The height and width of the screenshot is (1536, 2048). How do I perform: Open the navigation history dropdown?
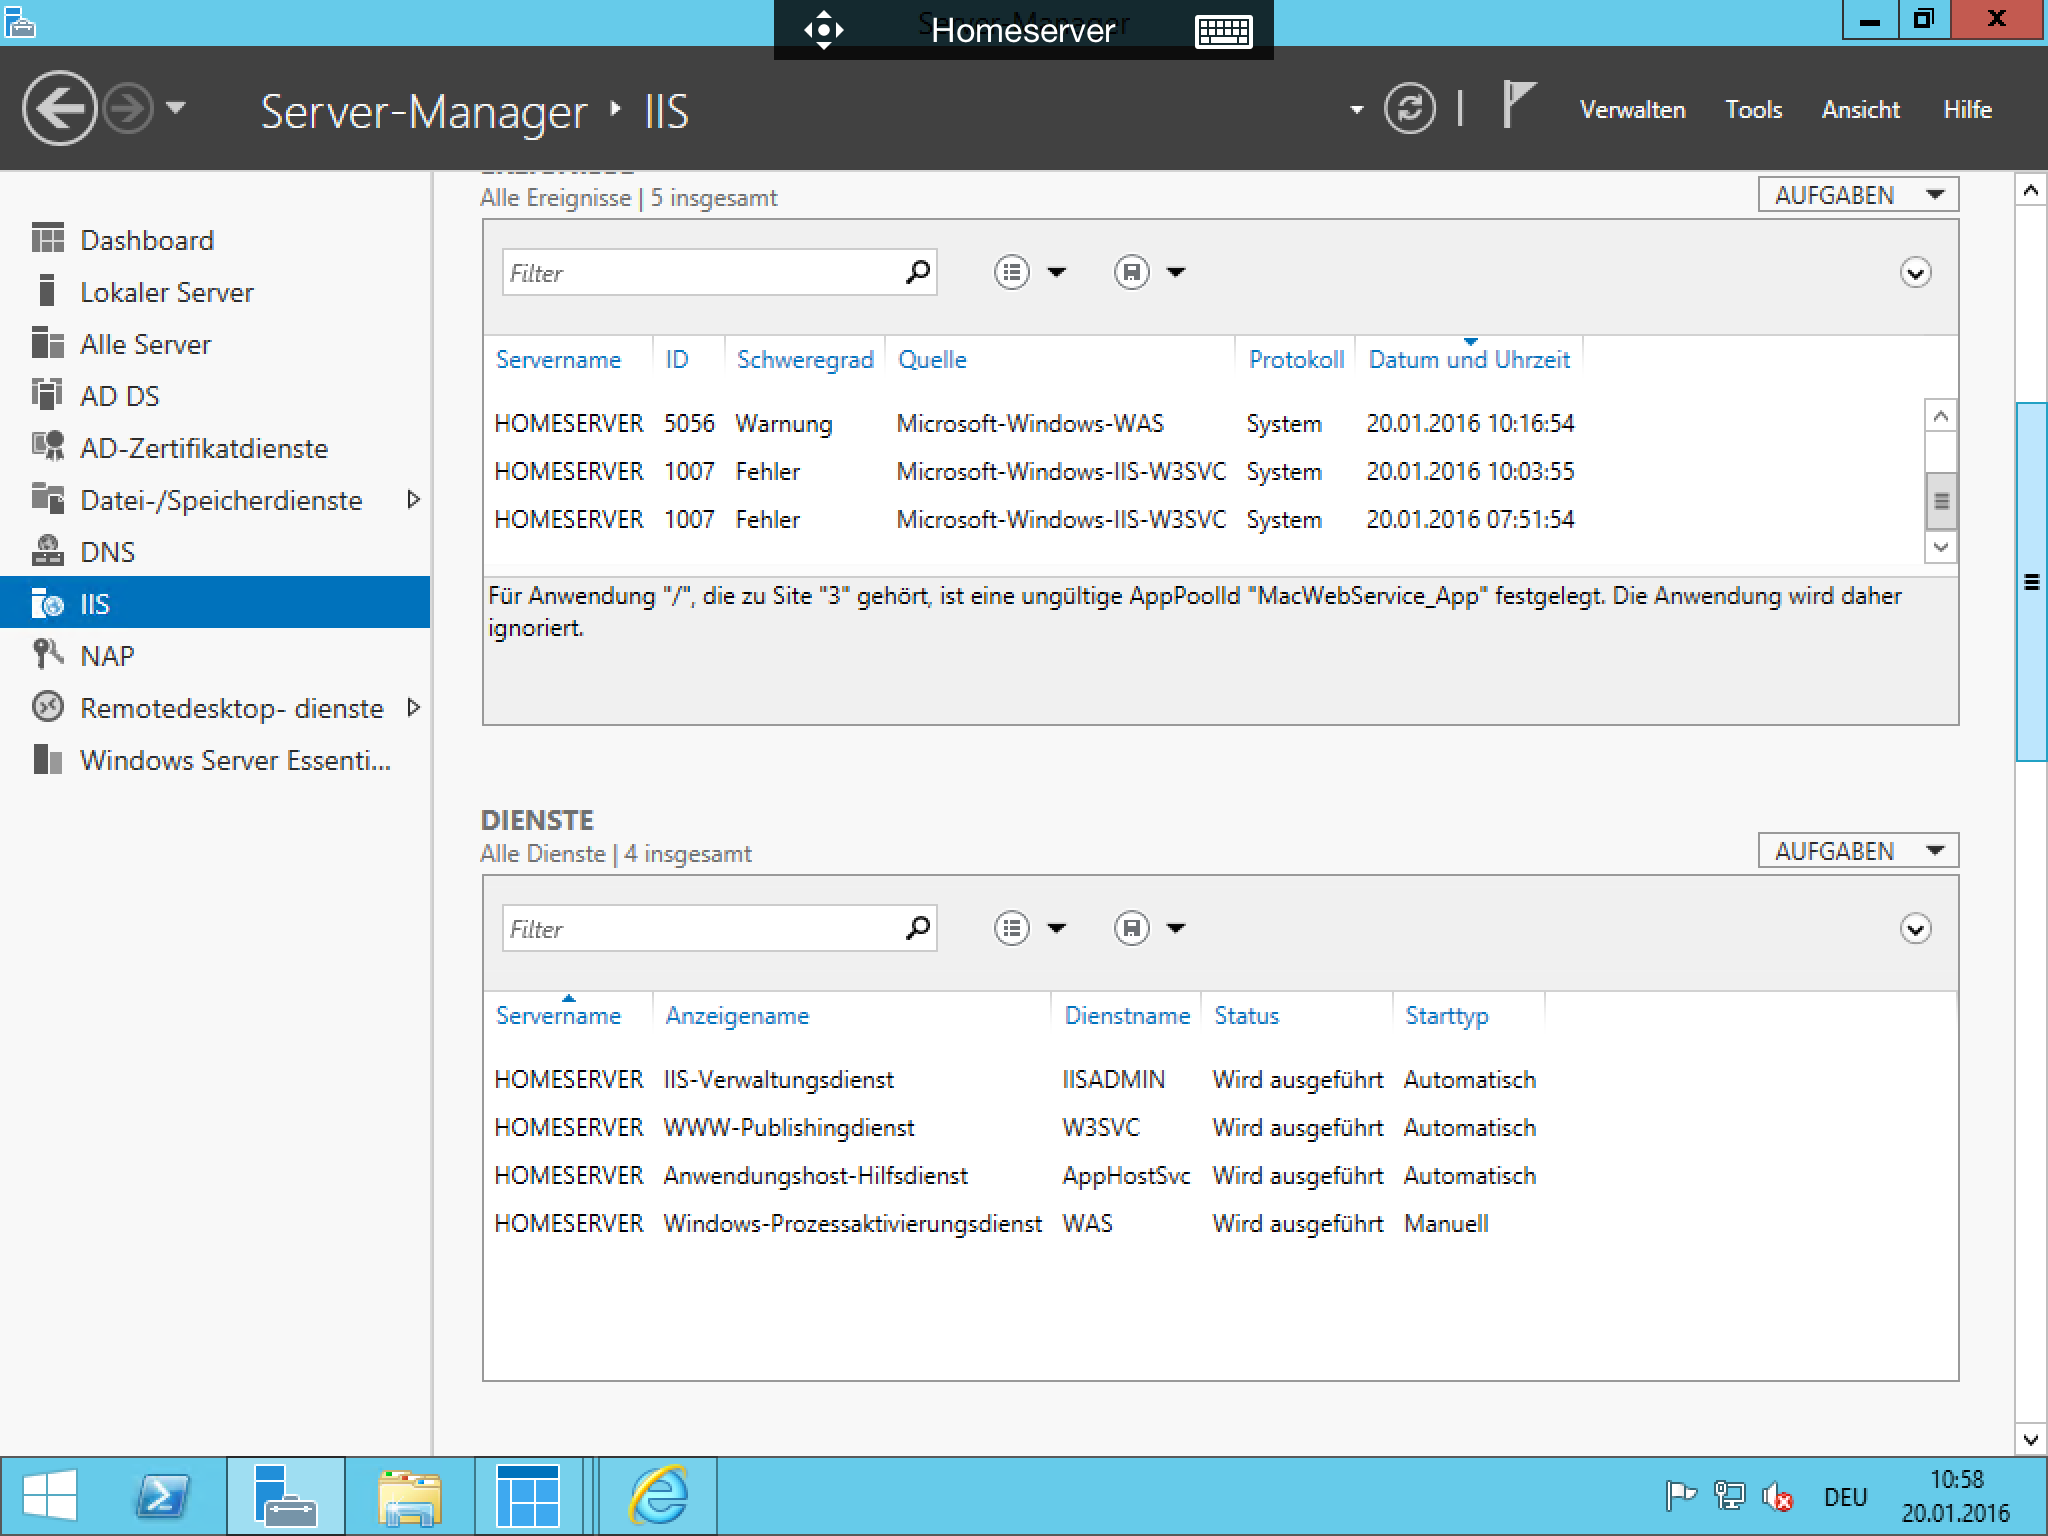click(x=175, y=107)
